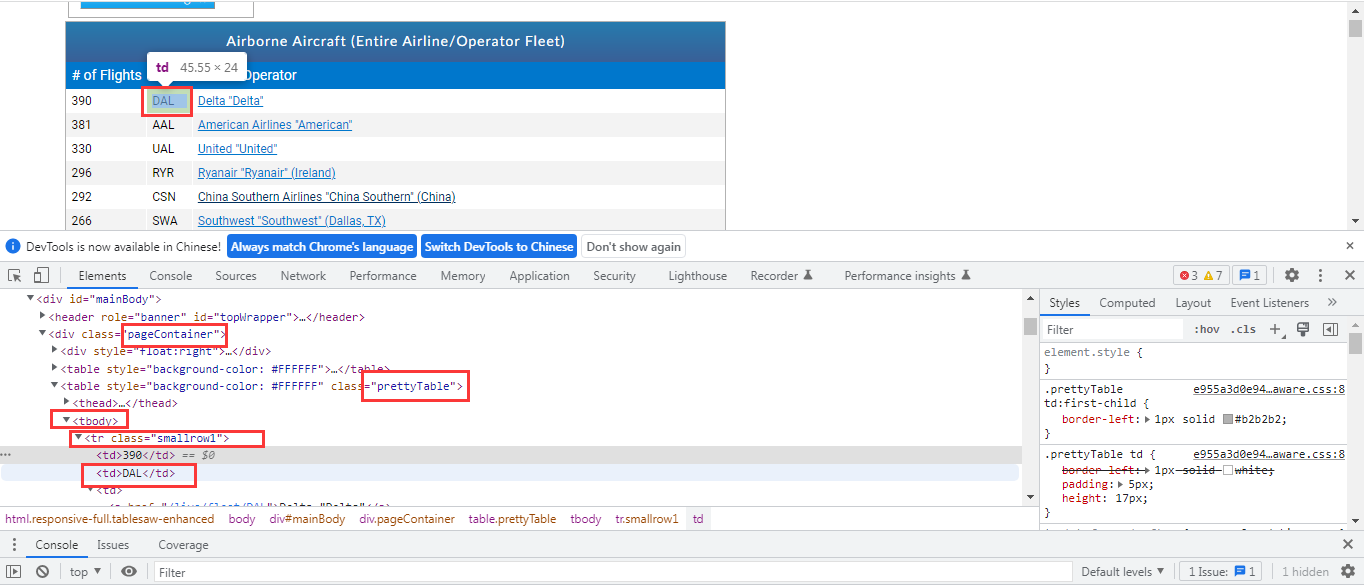Viewport: 1364px width, 585px height.
Task: Click the info icon in language bar
Action: click(13, 246)
